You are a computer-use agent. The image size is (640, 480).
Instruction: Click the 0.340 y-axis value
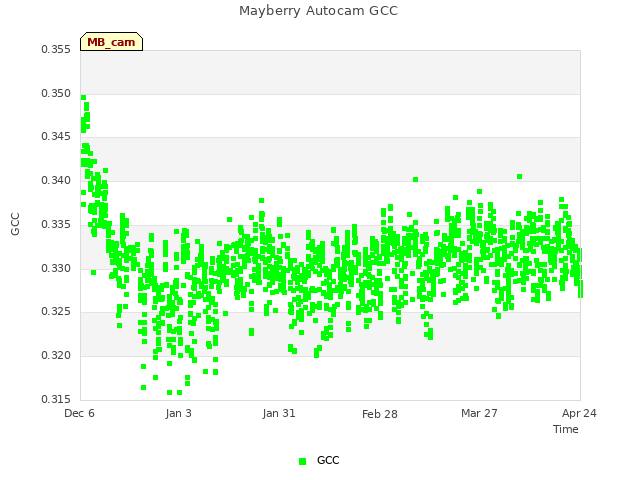pos(56,180)
